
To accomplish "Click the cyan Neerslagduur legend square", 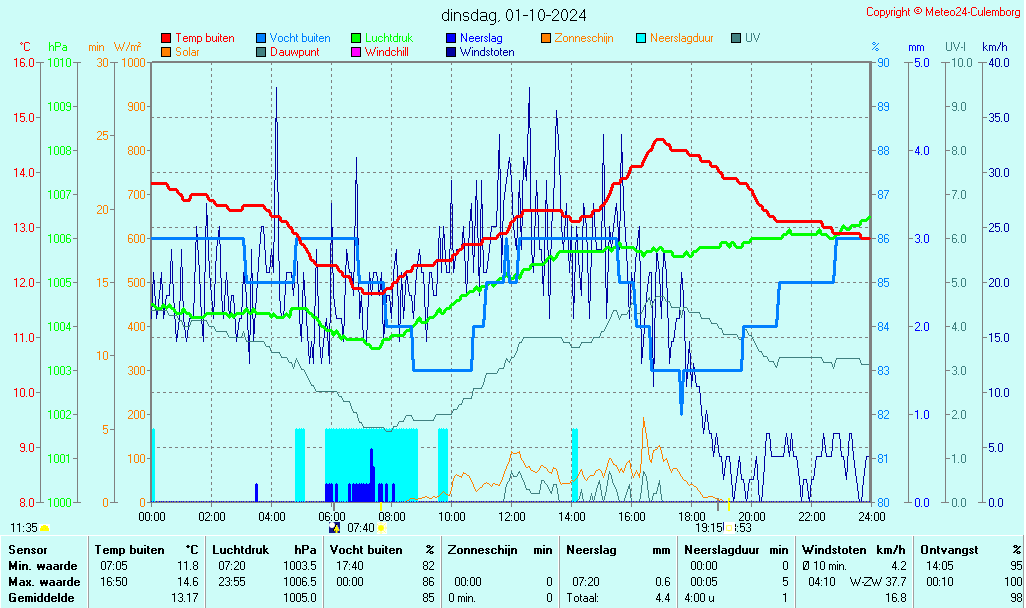I will click(641, 38).
